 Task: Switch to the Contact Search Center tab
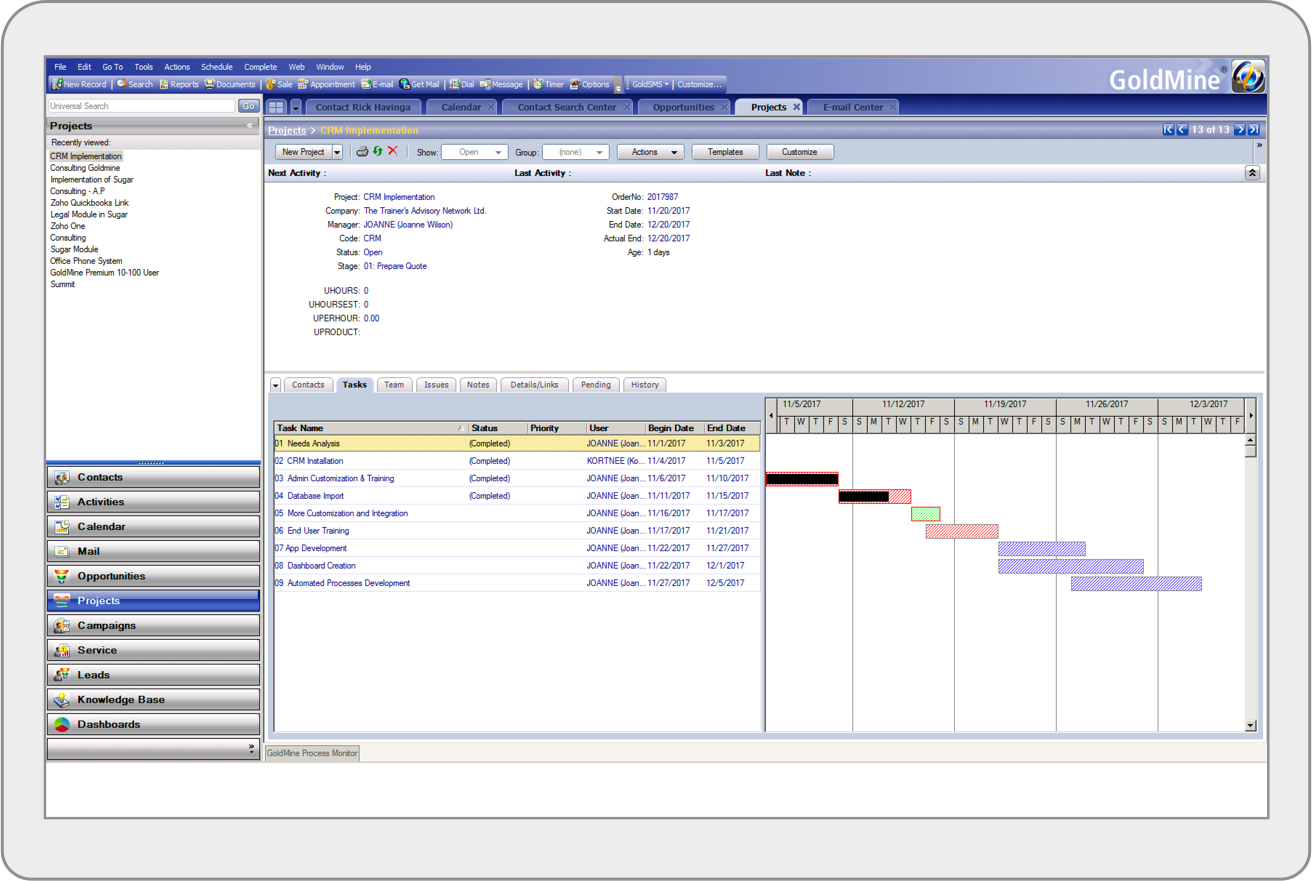pos(567,107)
